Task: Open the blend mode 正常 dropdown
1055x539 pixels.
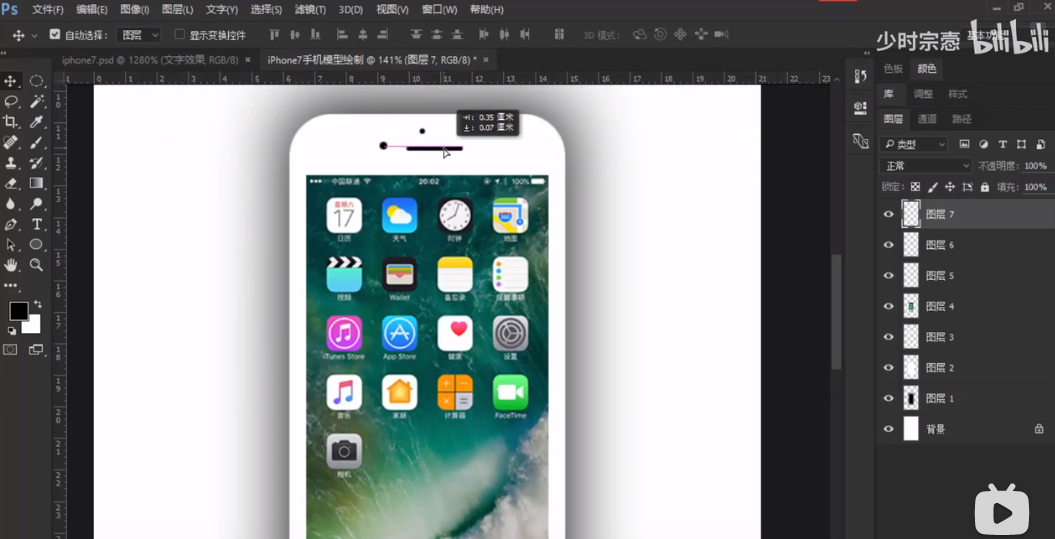Action: click(926, 166)
